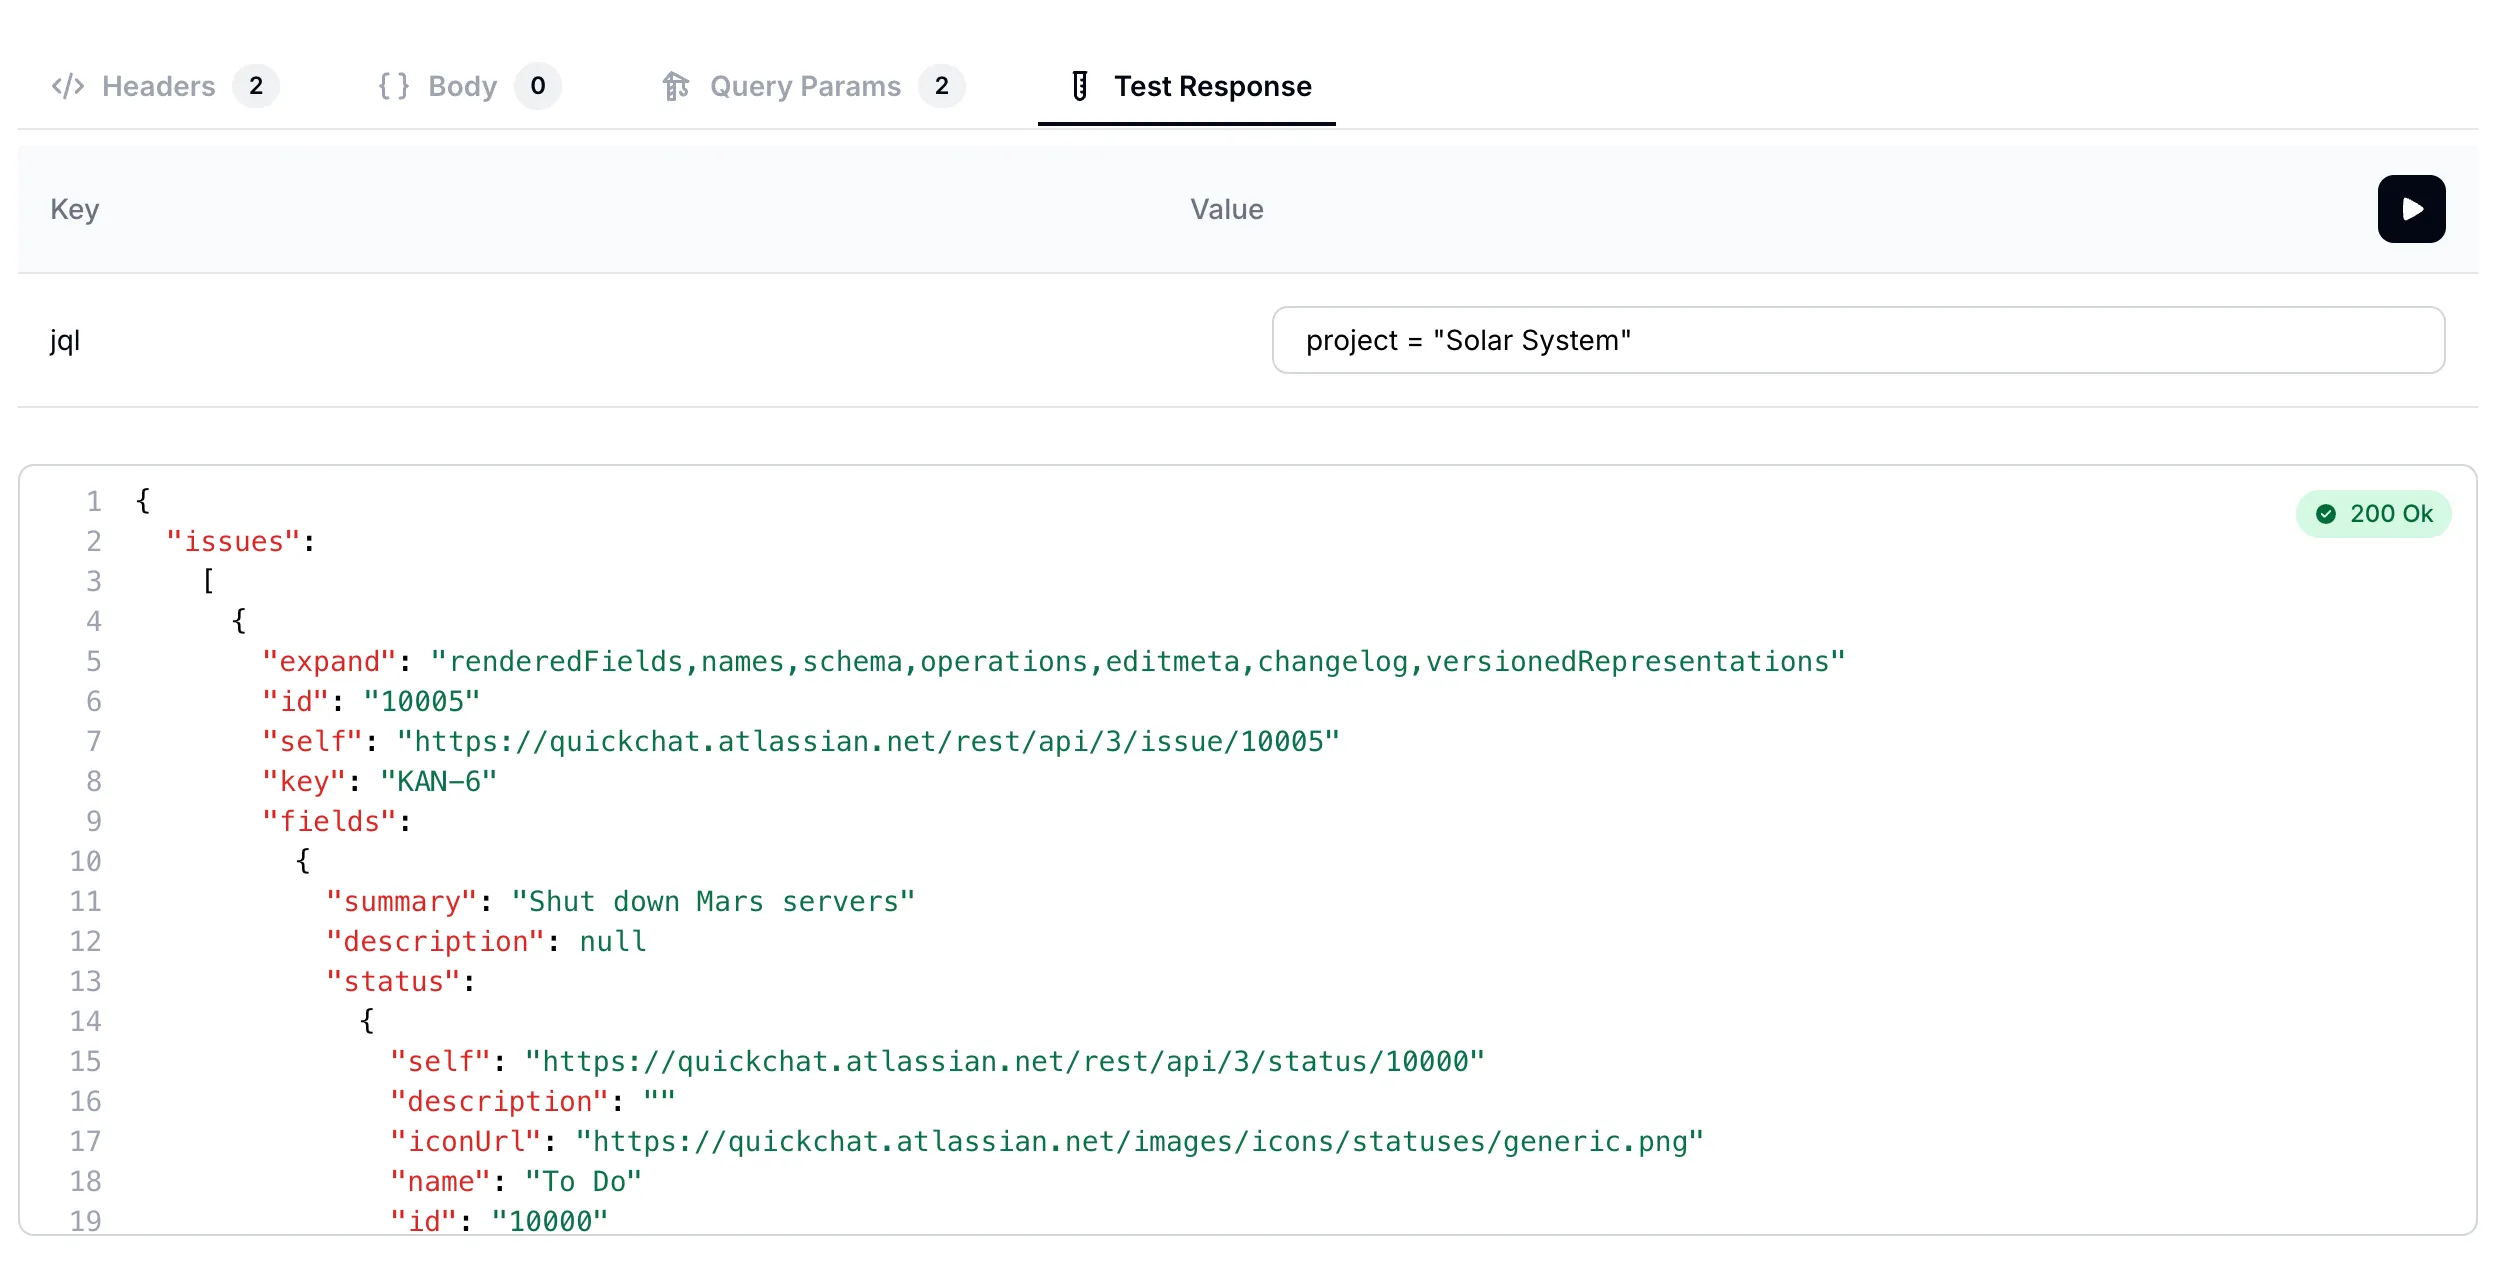Click the Headers count badge showing 2
Image resolution: width=2506 pixels, height=1270 pixels.
tap(256, 86)
